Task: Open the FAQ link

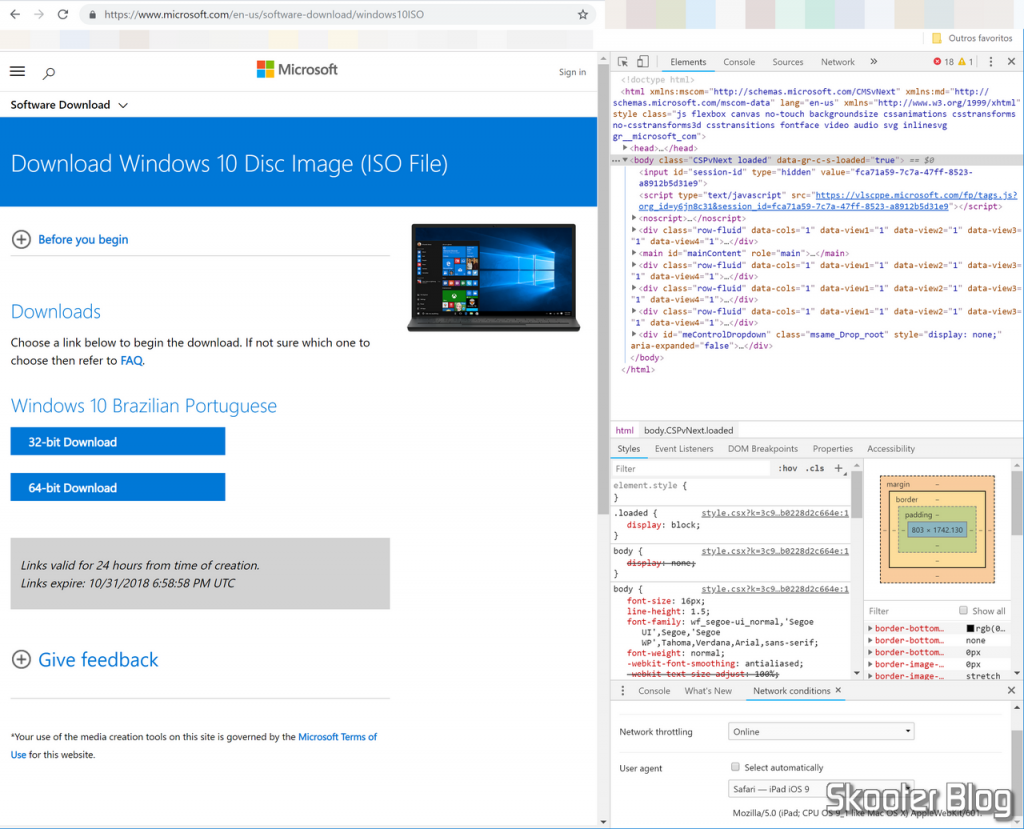Action: (131, 361)
